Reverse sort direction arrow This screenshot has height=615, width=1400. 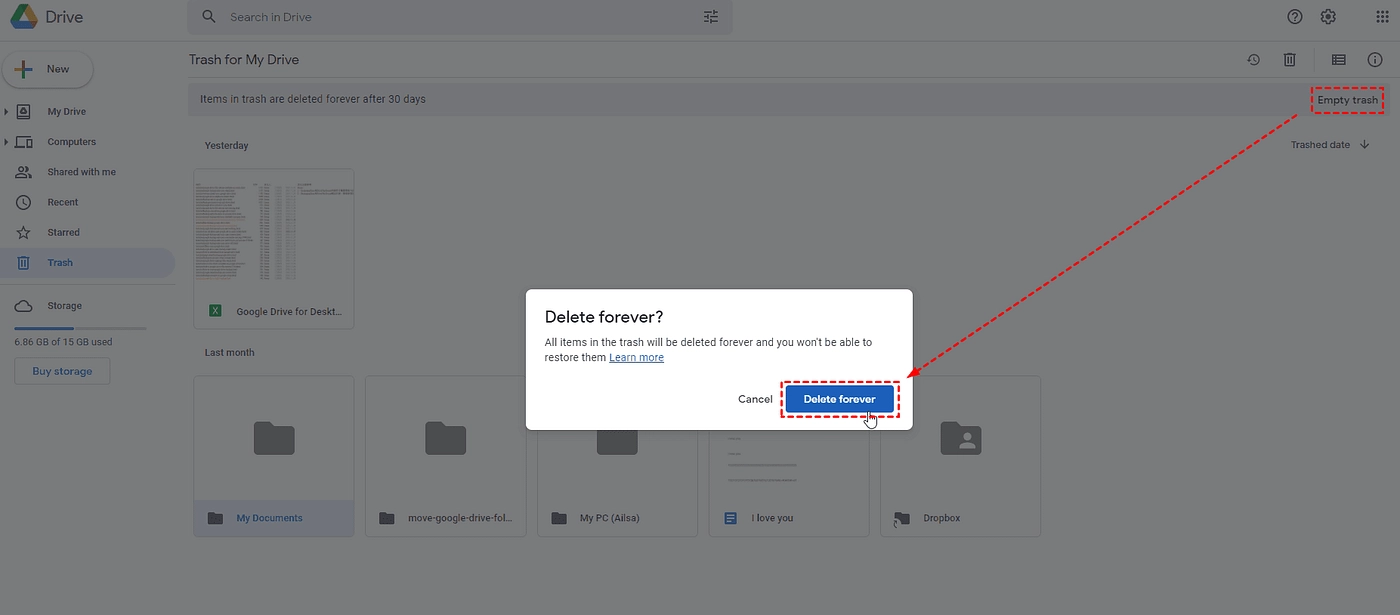1365,145
